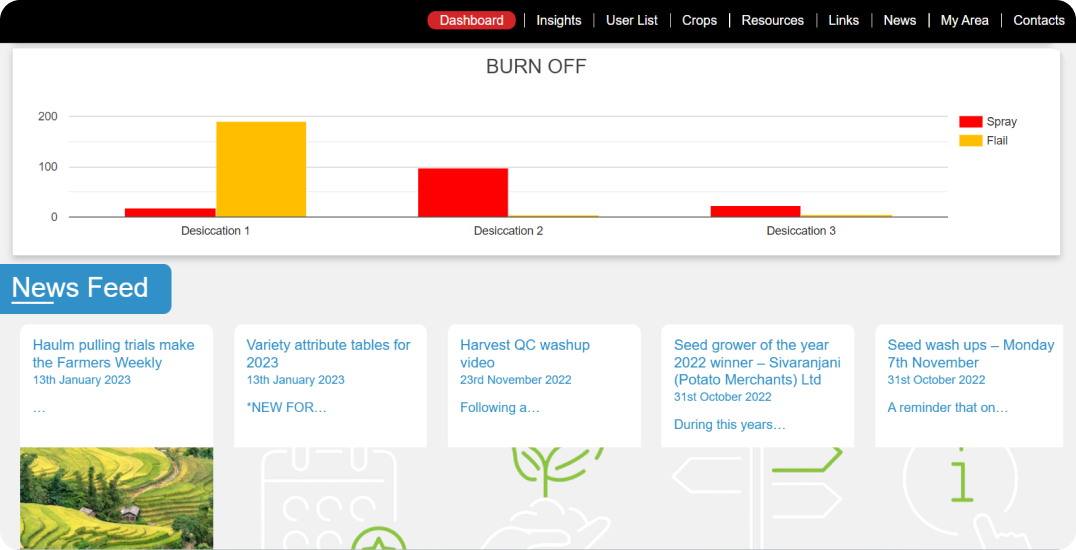Open the Contacts page
Viewport: 1076px width, 550px height.
(1038, 20)
